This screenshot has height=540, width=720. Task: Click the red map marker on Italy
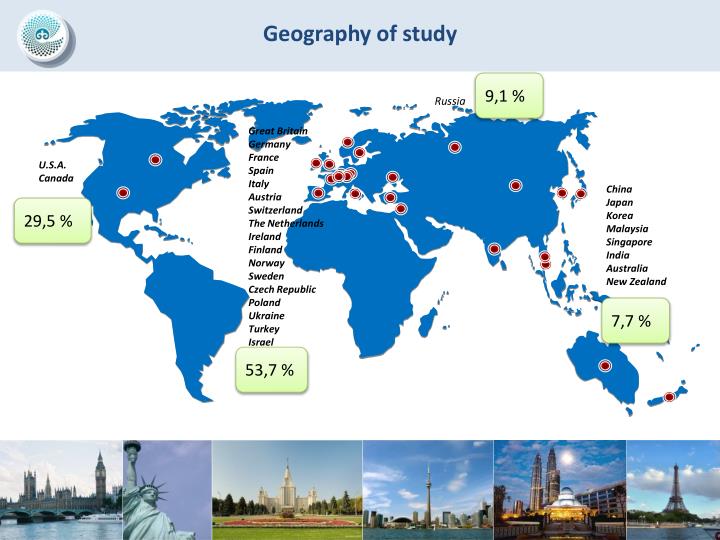click(355, 194)
